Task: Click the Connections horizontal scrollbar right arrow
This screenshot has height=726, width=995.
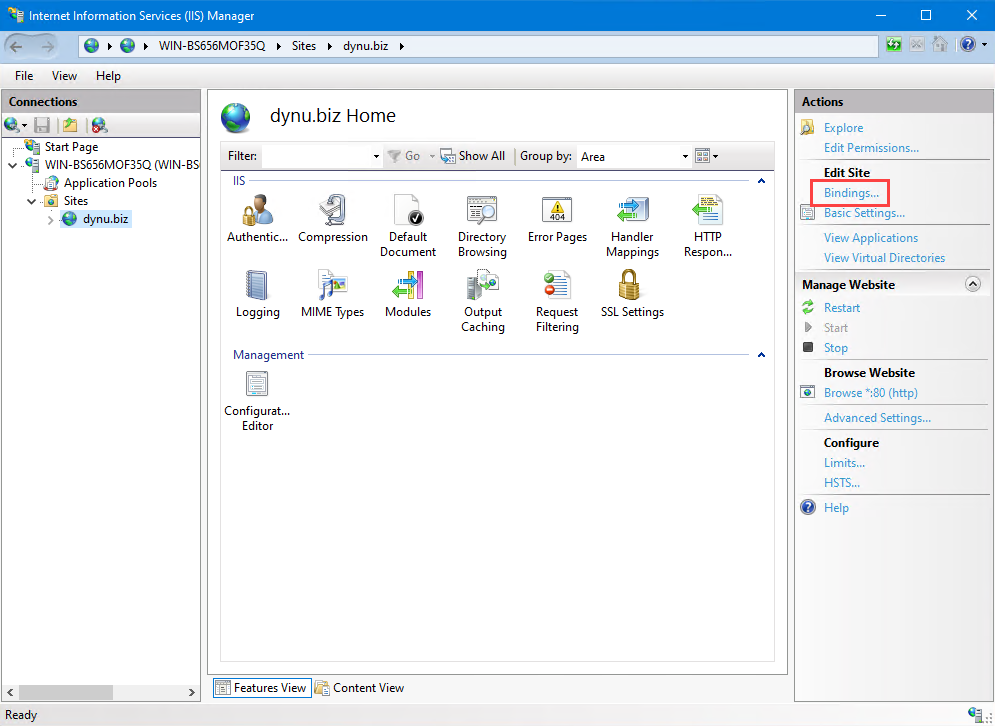Action: 192,692
